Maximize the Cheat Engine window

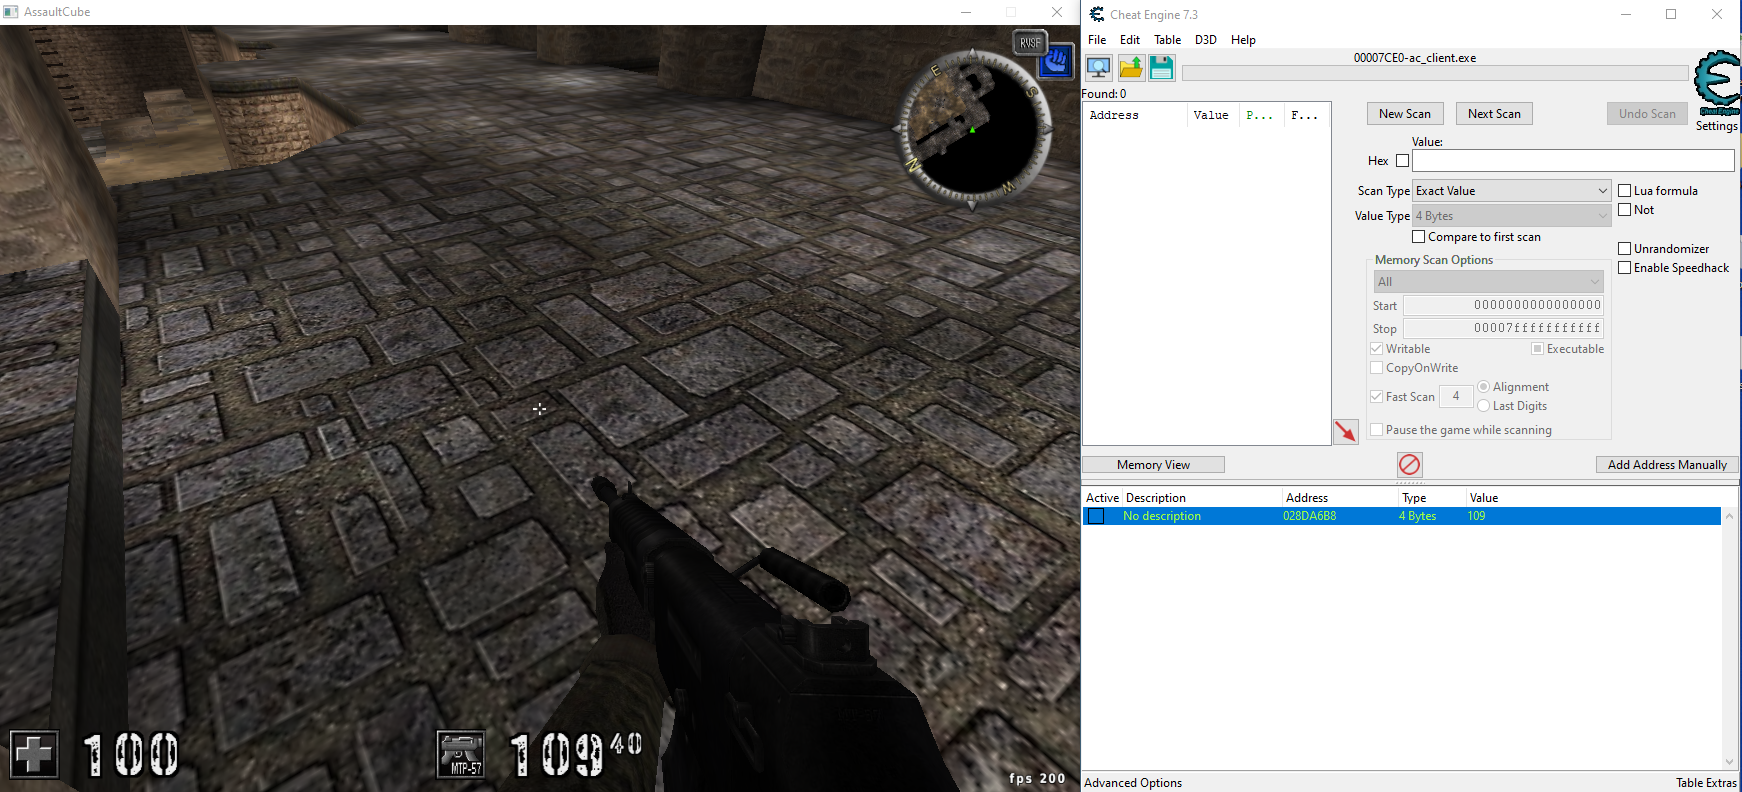pyautogui.click(x=1671, y=14)
